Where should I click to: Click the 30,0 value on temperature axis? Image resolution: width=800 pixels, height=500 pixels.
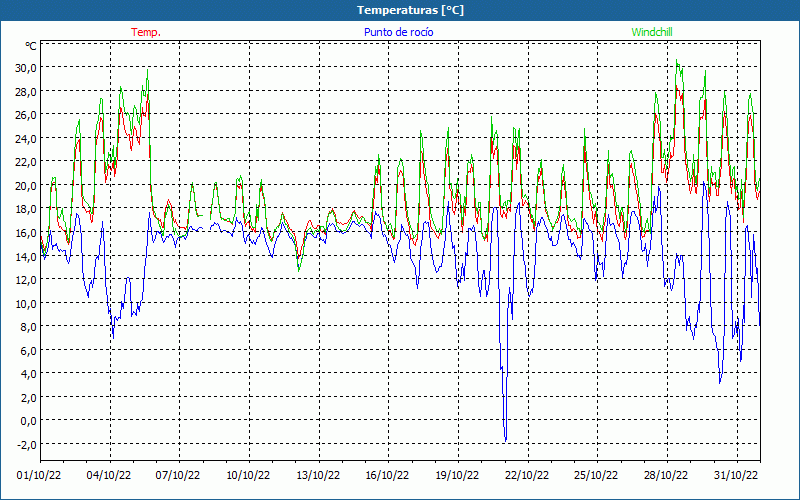pyautogui.click(x=27, y=68)
